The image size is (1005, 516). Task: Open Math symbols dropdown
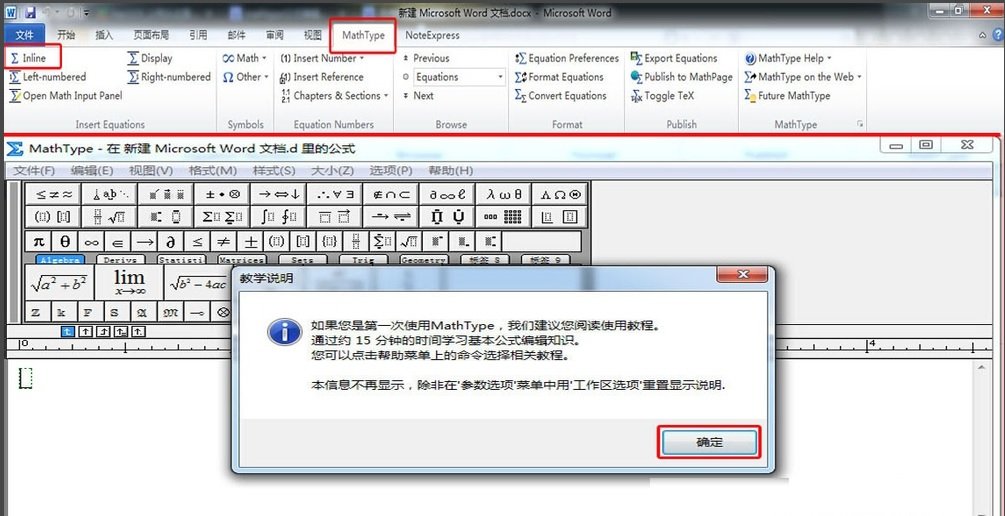pyautogui.click(x=245, y=58)
